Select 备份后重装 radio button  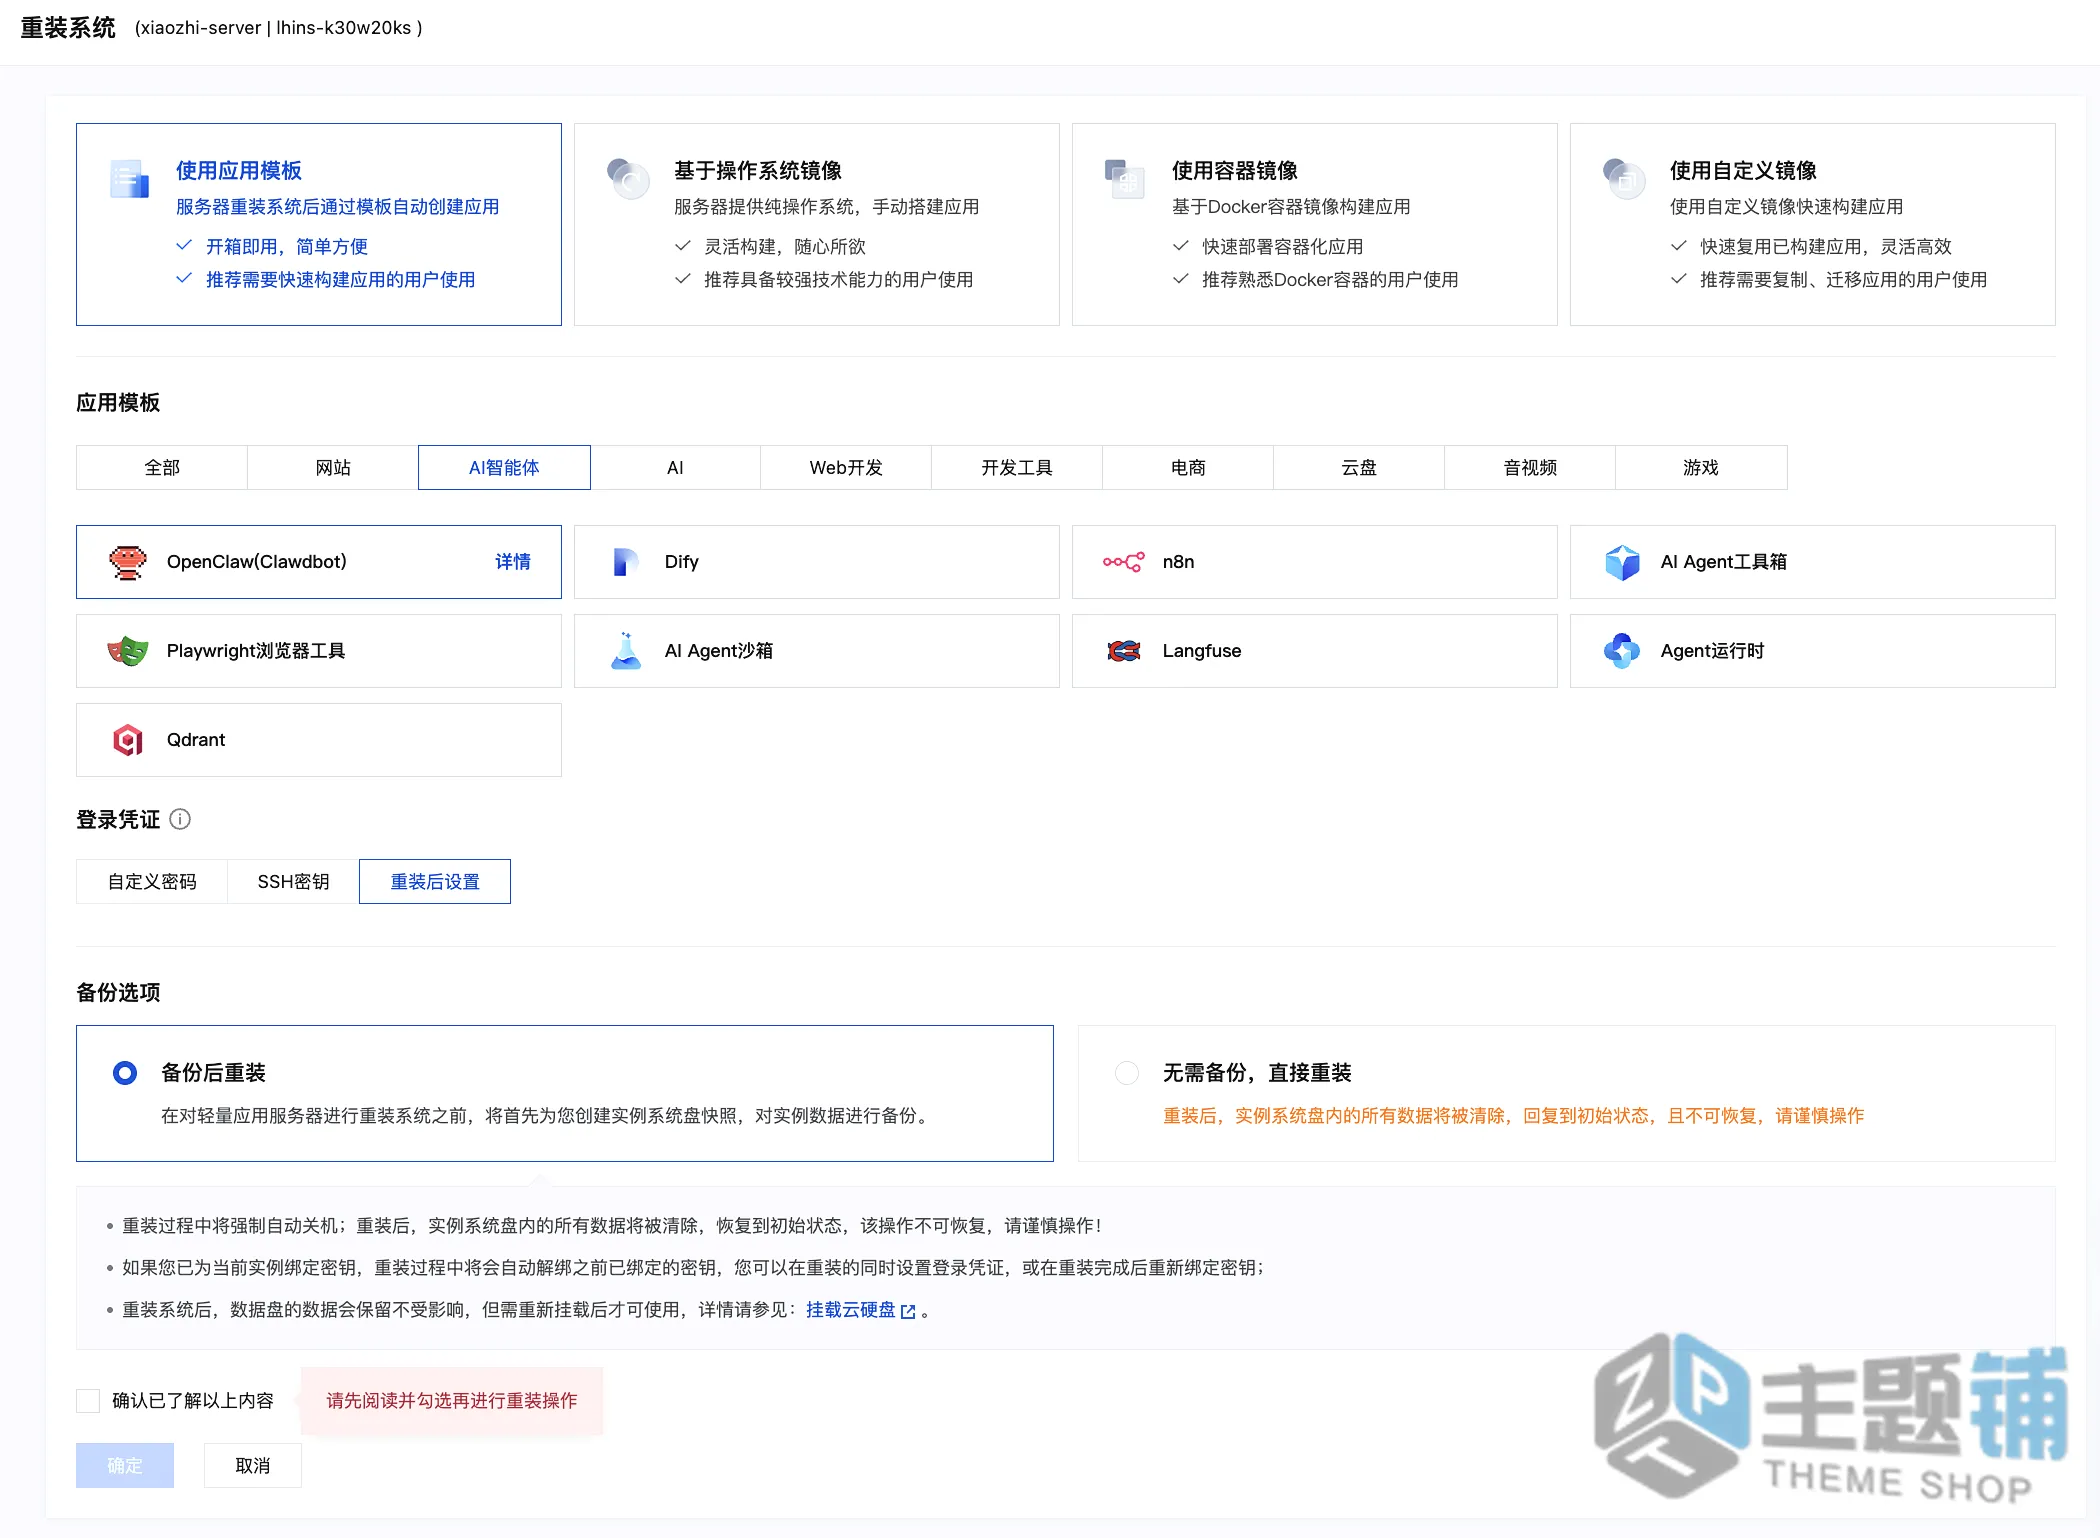tap(125, 1073)
